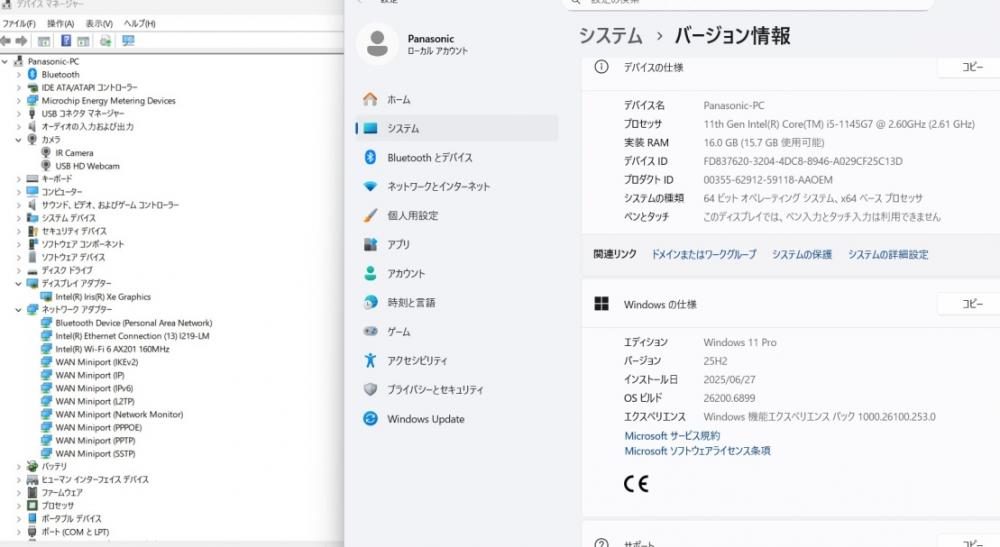Collapse the Panasonic-PC root node
Image resolution: width=1000 pixels, height=547 pixels.
click(x=5, y=62)
